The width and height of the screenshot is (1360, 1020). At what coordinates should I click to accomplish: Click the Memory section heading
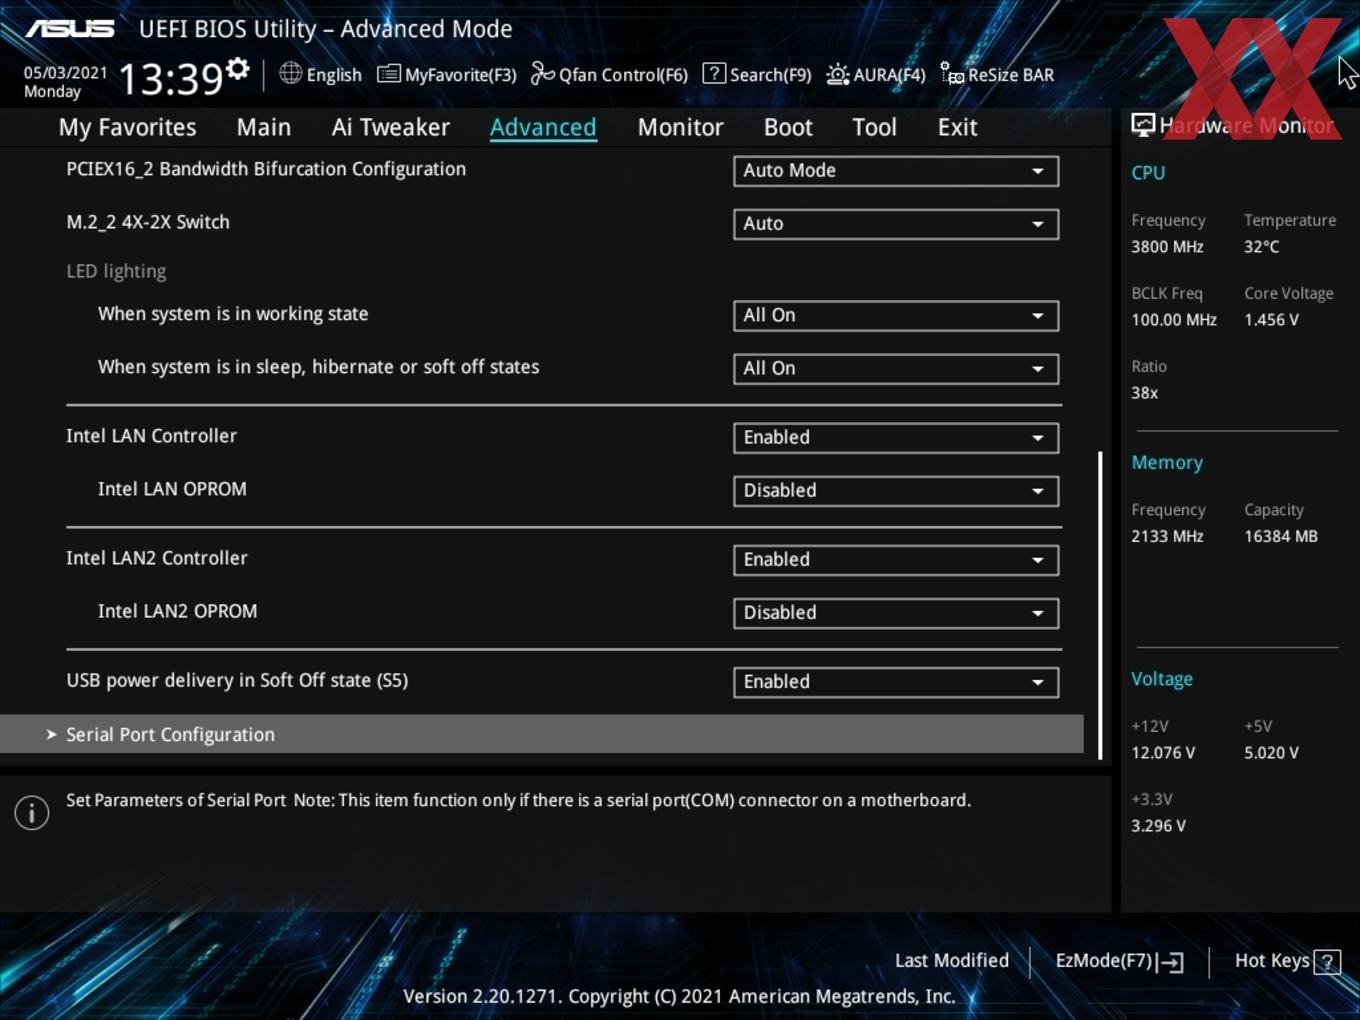point(1167,462)
